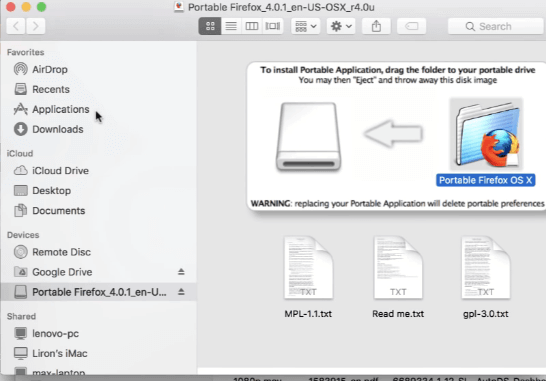The width and height of the screenshot is (546, 381).
Task: Click the Share toolbar button
Action: pos(376,26)
